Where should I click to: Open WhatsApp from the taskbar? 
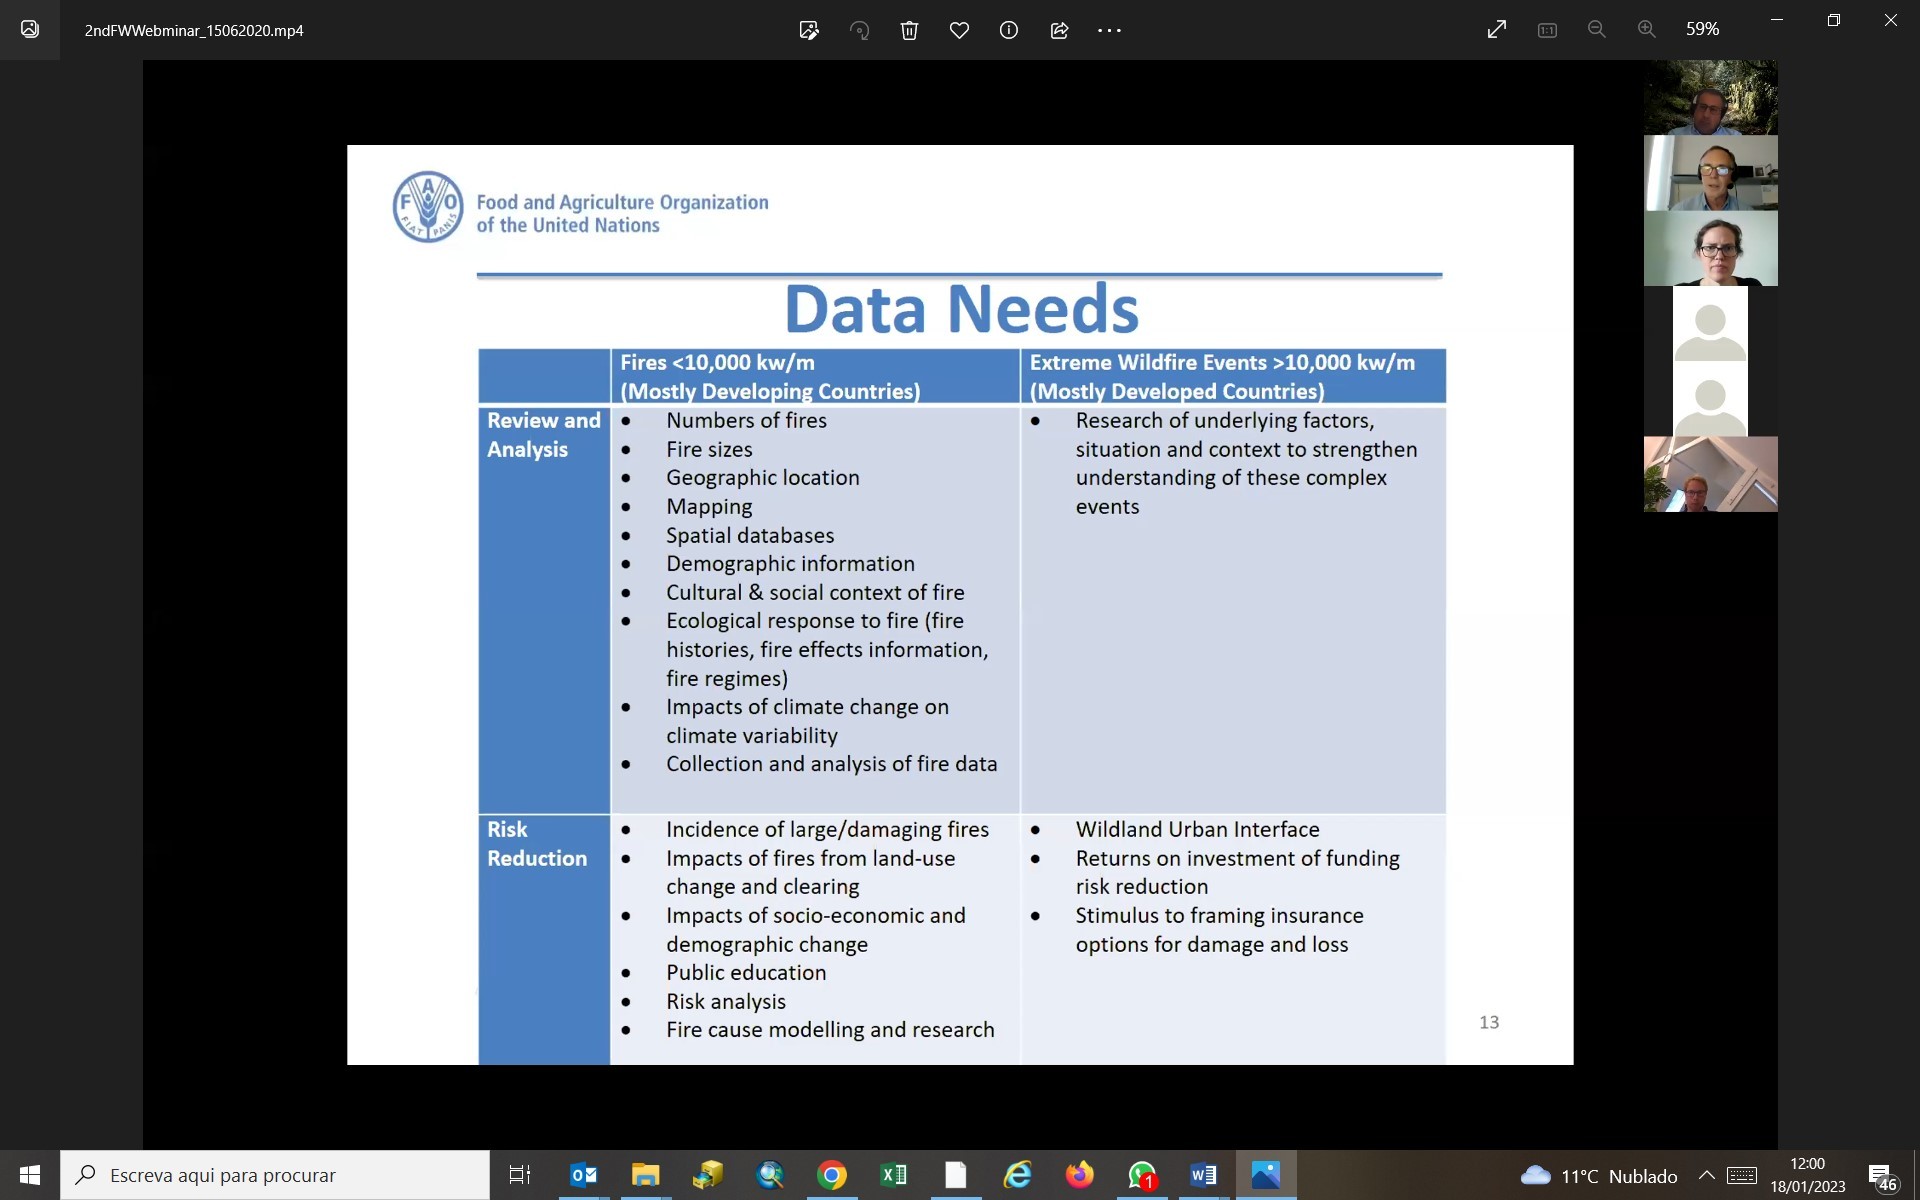[1142, 1175]
